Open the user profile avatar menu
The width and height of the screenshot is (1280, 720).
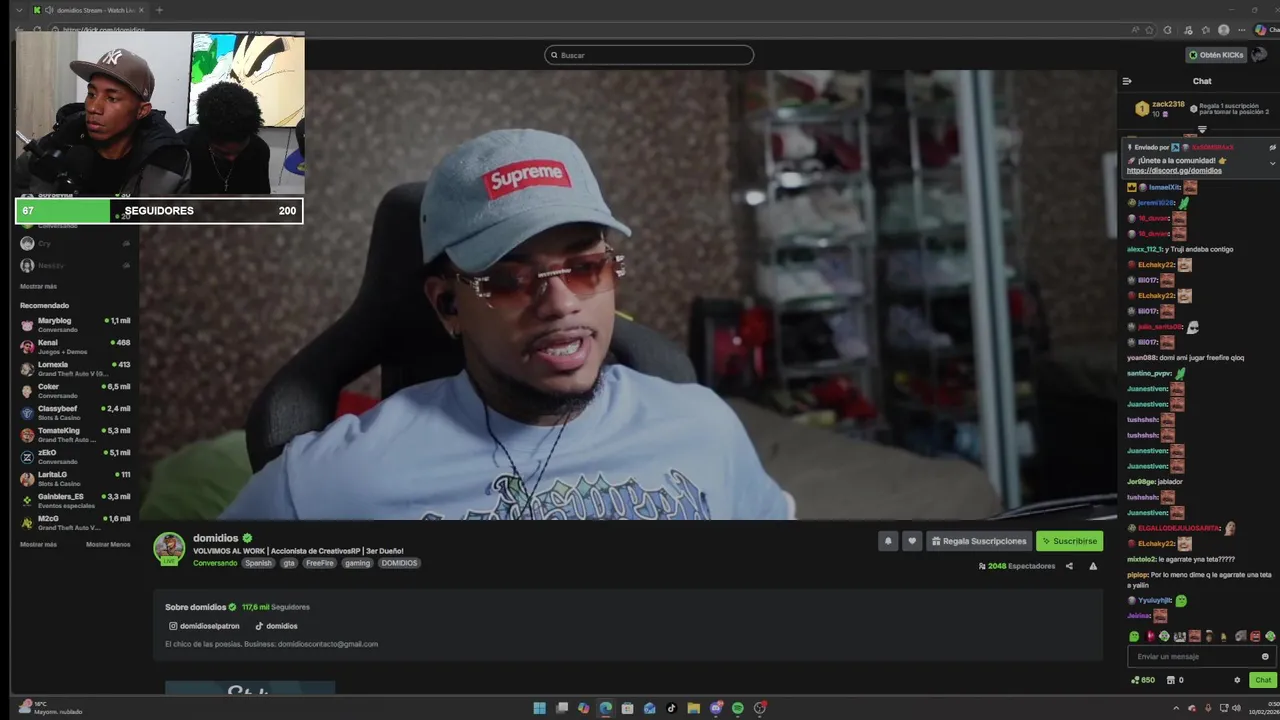[1260, 55]
